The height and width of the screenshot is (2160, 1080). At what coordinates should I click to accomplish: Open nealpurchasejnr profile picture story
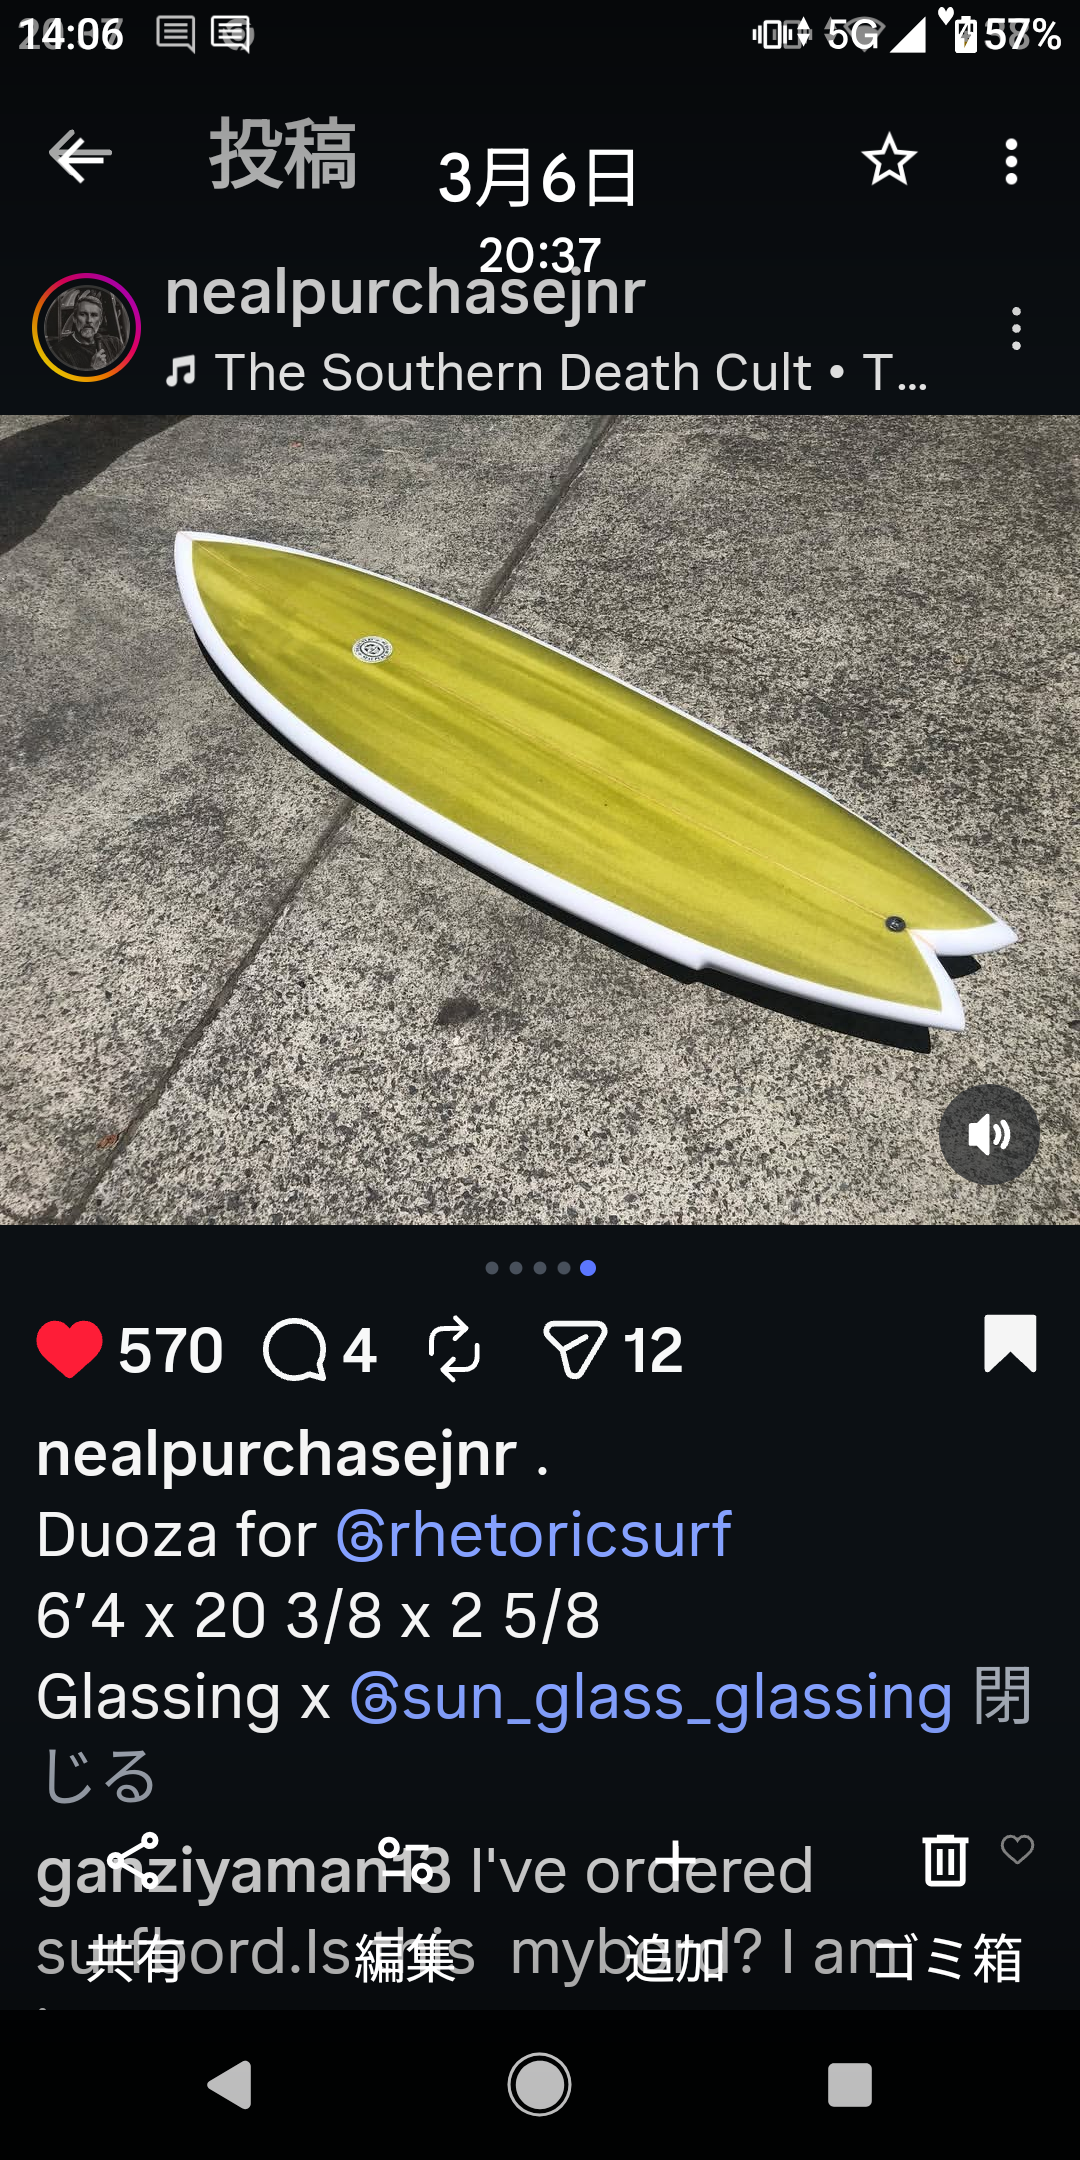click(86, 327)
